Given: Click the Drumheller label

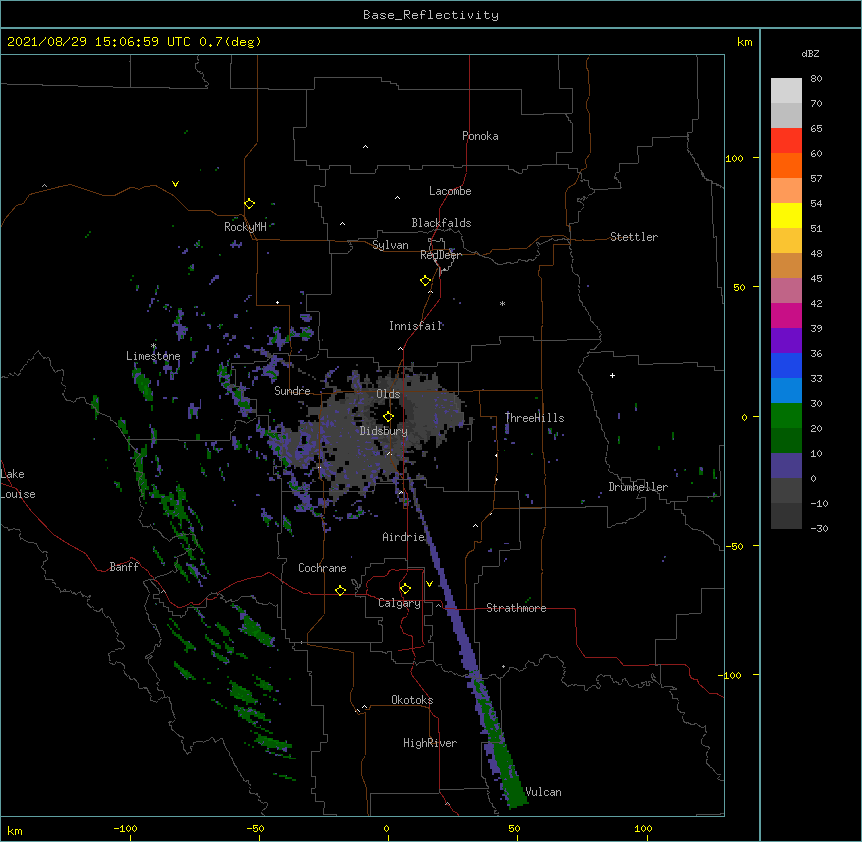Looking at the screenshot, I should (x=638, y=487).
